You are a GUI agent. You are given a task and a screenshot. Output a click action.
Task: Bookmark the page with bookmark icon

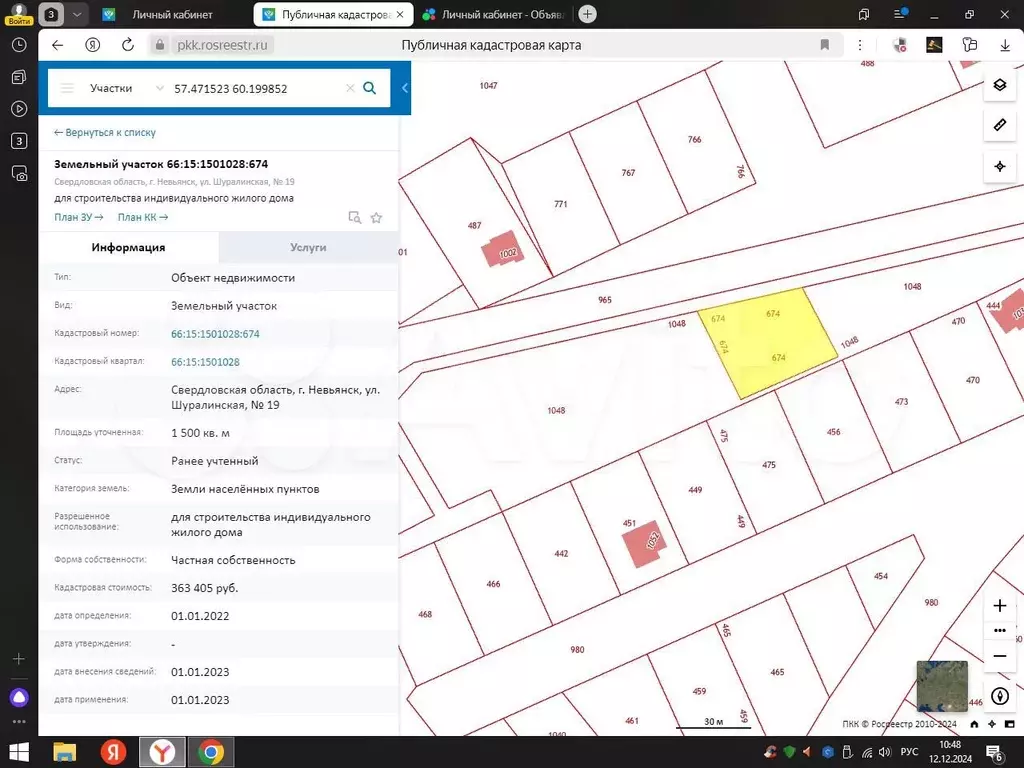tap(825, 45)
